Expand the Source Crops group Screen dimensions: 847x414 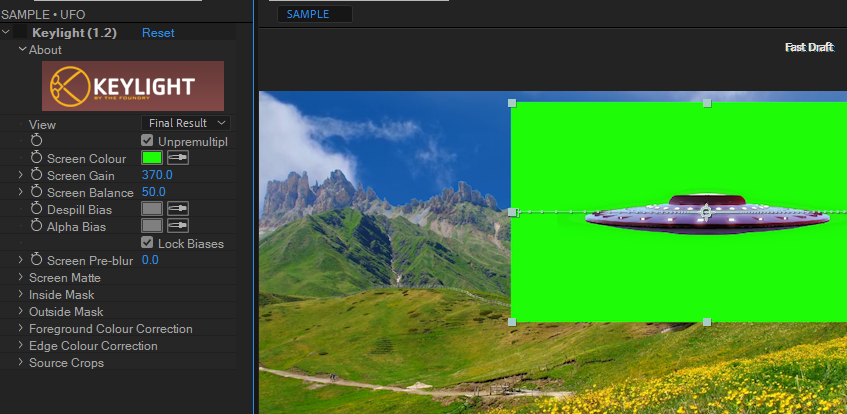pos(21,362)
